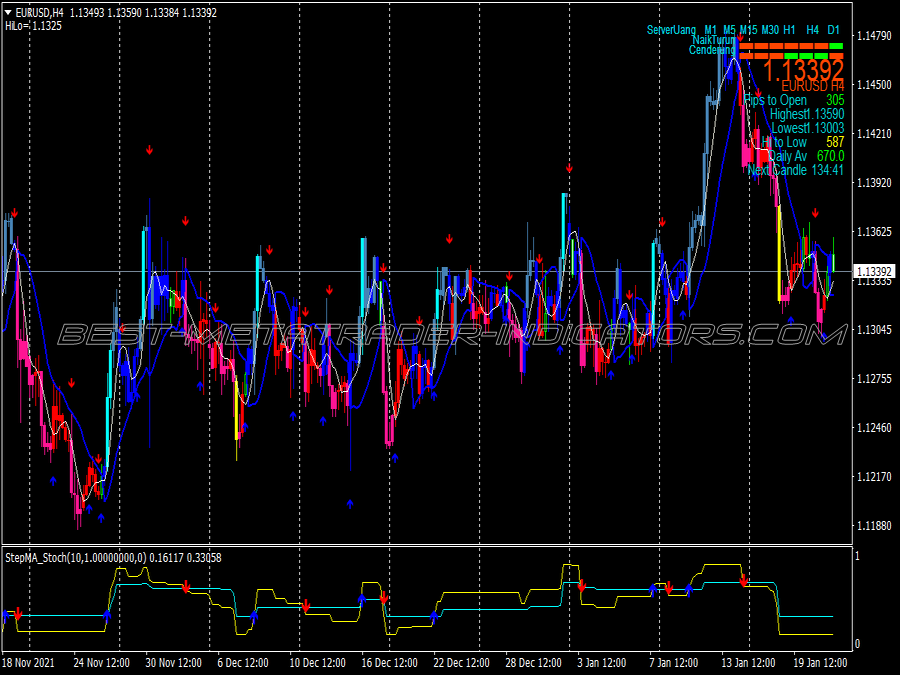Select the M15 timeframe label in dashboard
900x675 pixels.
748,30
